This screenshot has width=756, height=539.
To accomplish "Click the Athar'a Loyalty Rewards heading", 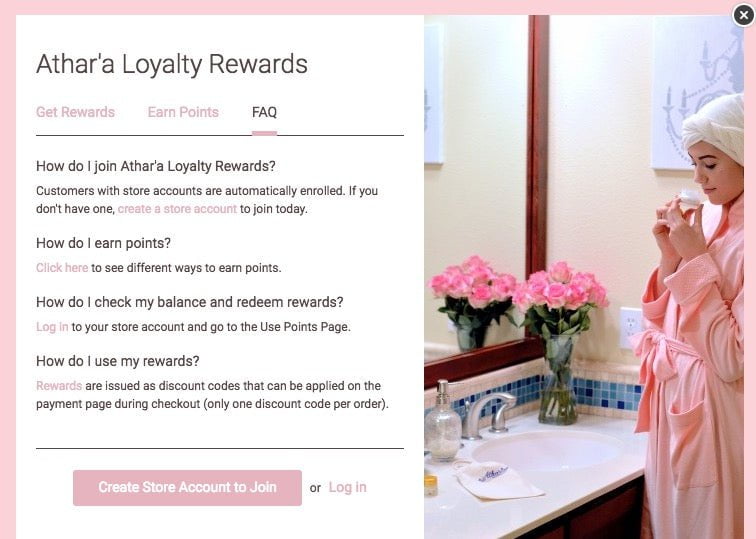I will 172,64.
